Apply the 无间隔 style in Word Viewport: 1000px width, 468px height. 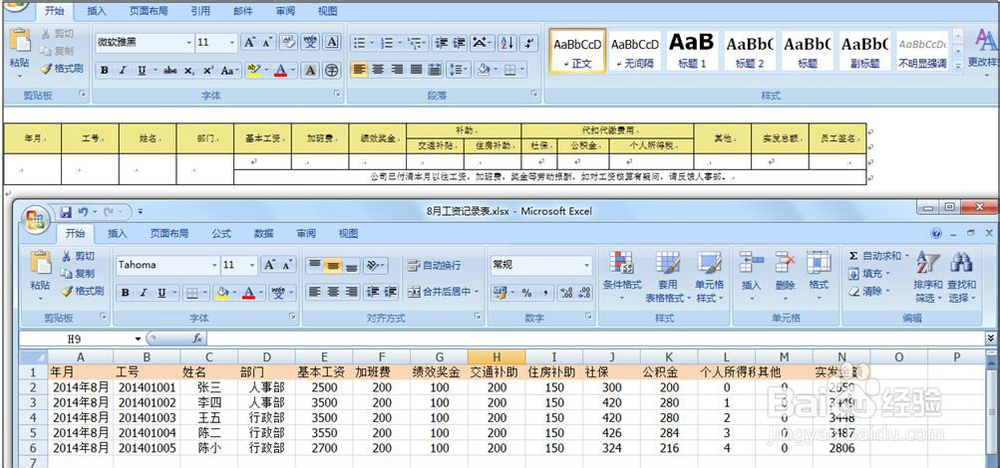(635, 50)
